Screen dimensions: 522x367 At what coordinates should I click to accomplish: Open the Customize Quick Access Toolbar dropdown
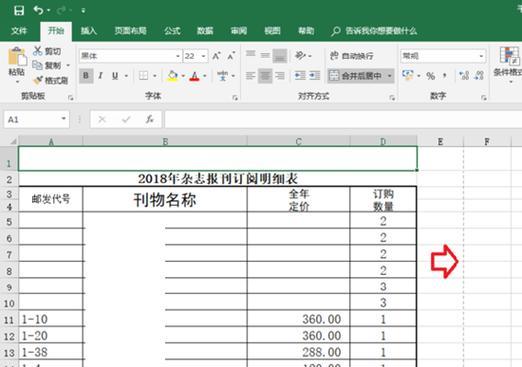coord(83,11)
